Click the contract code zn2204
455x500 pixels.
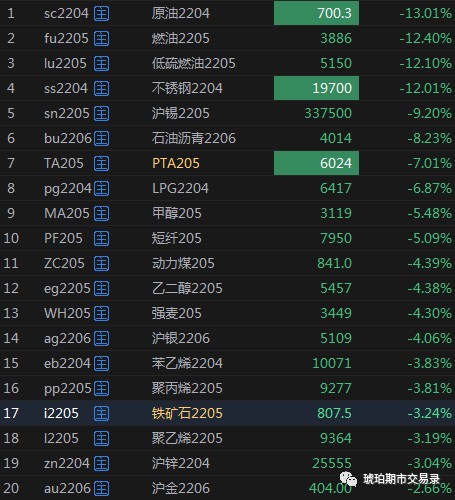click(x=67, y=463)
